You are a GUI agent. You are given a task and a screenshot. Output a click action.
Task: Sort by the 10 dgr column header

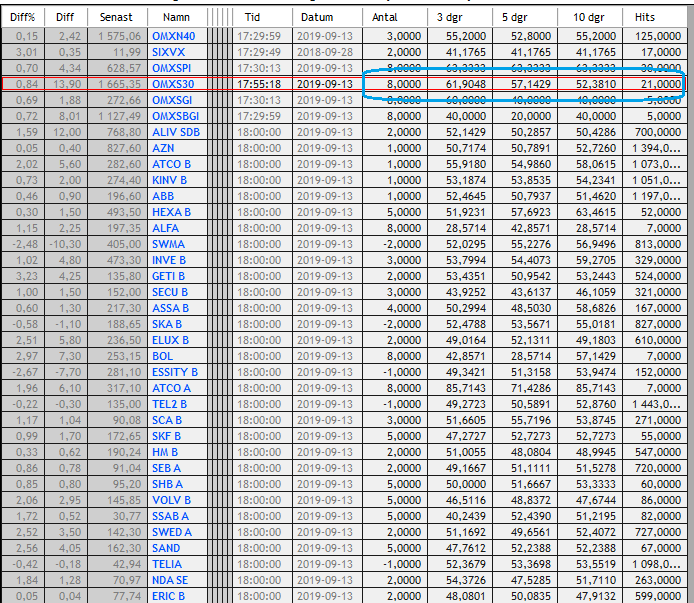pos(590,17)
